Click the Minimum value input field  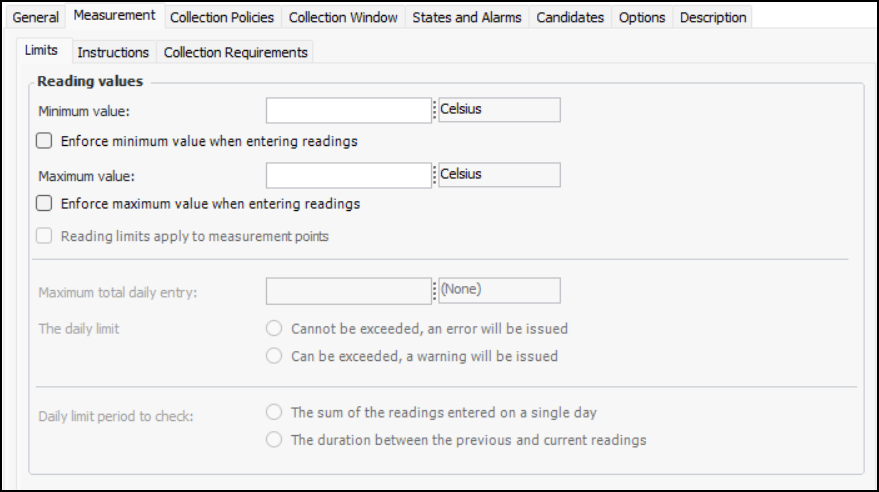tap(348, 110)
